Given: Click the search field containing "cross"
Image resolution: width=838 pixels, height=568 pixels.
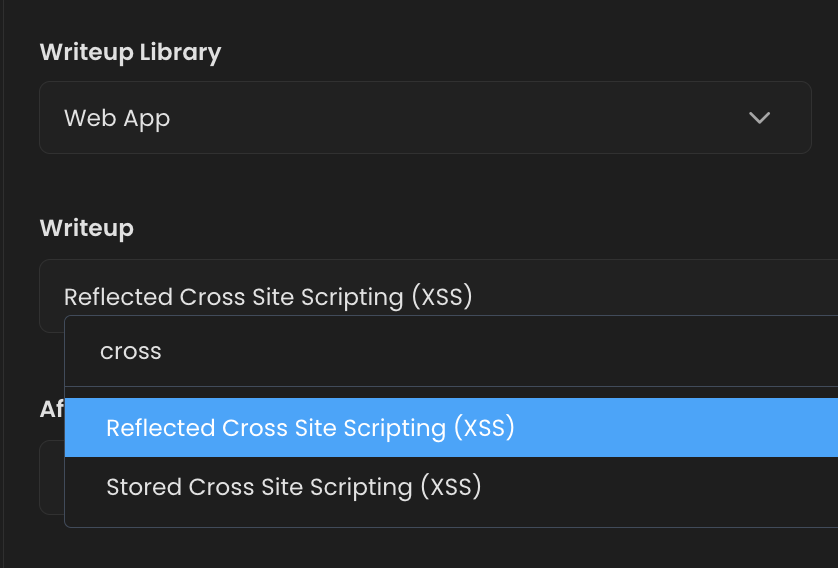Looking at the screenshot, I should coord(450,352).
